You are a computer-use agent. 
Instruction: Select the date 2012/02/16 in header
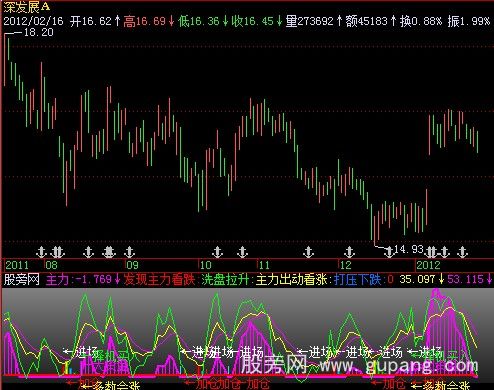pos(33,21)
